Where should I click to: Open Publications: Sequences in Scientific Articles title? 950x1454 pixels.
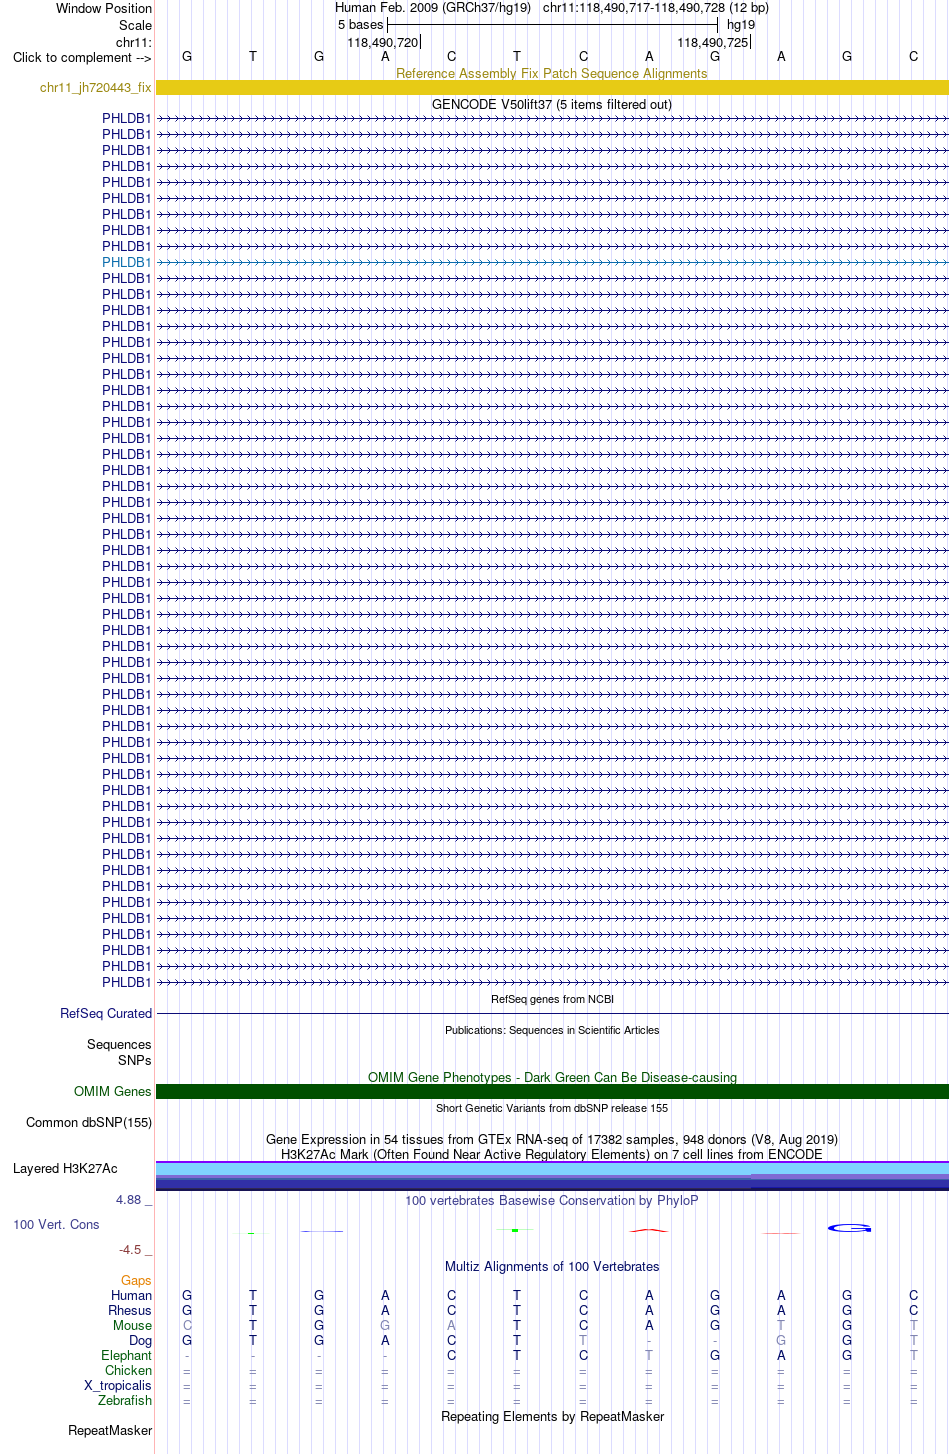552,1030
